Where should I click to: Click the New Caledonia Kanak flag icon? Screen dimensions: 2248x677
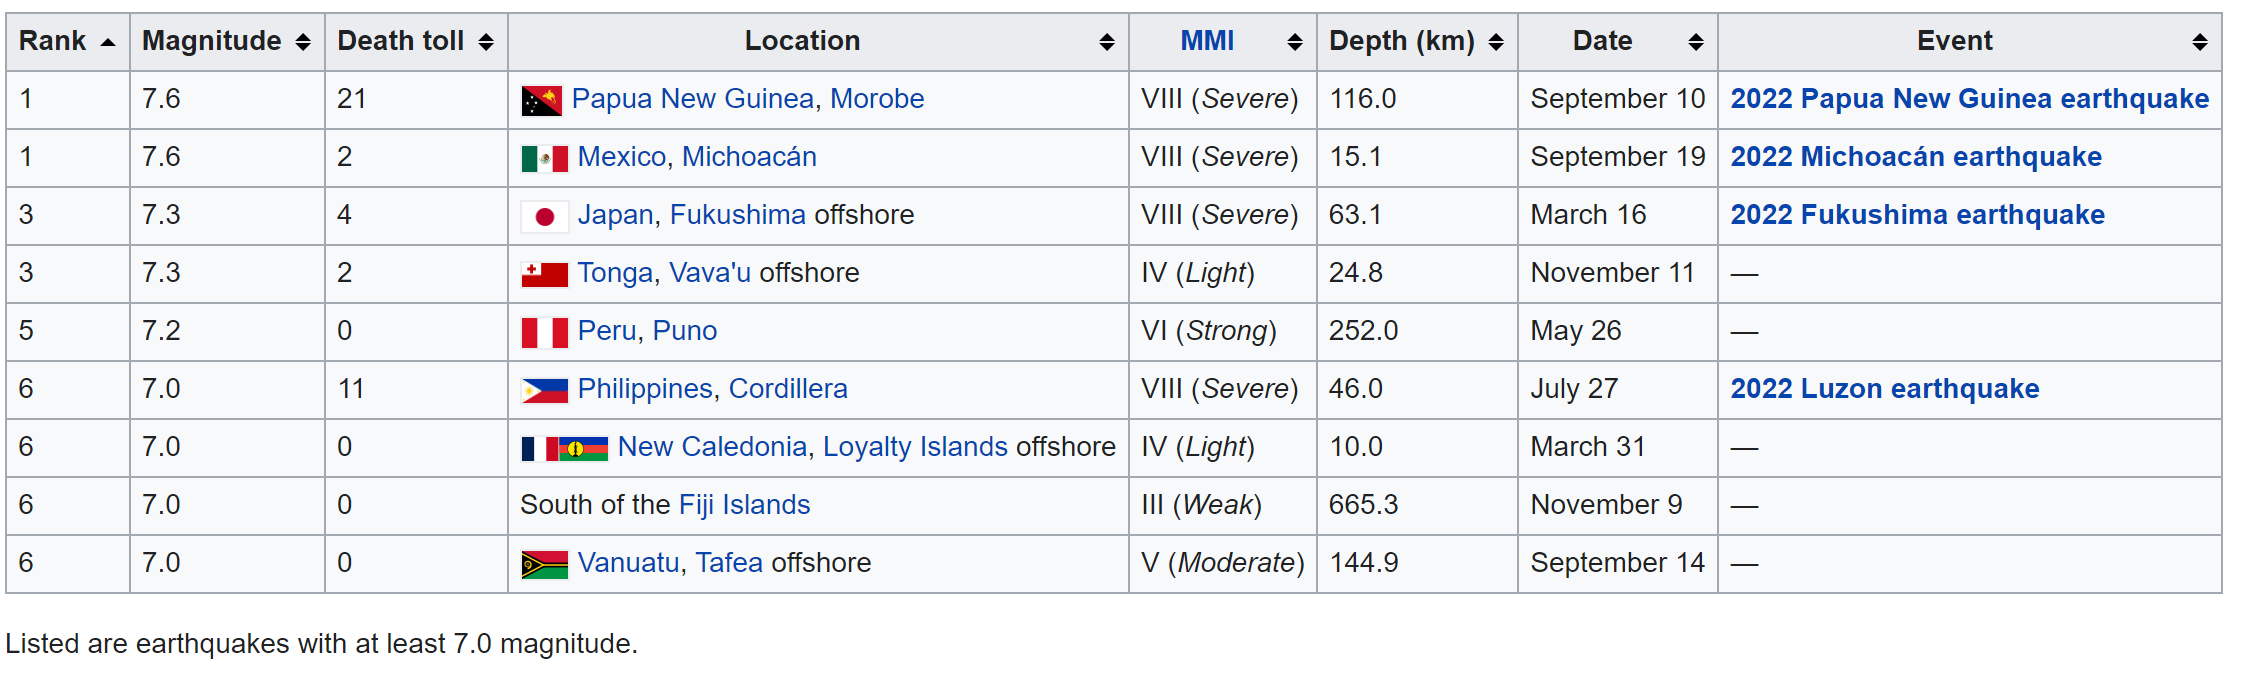coord(584,448)
